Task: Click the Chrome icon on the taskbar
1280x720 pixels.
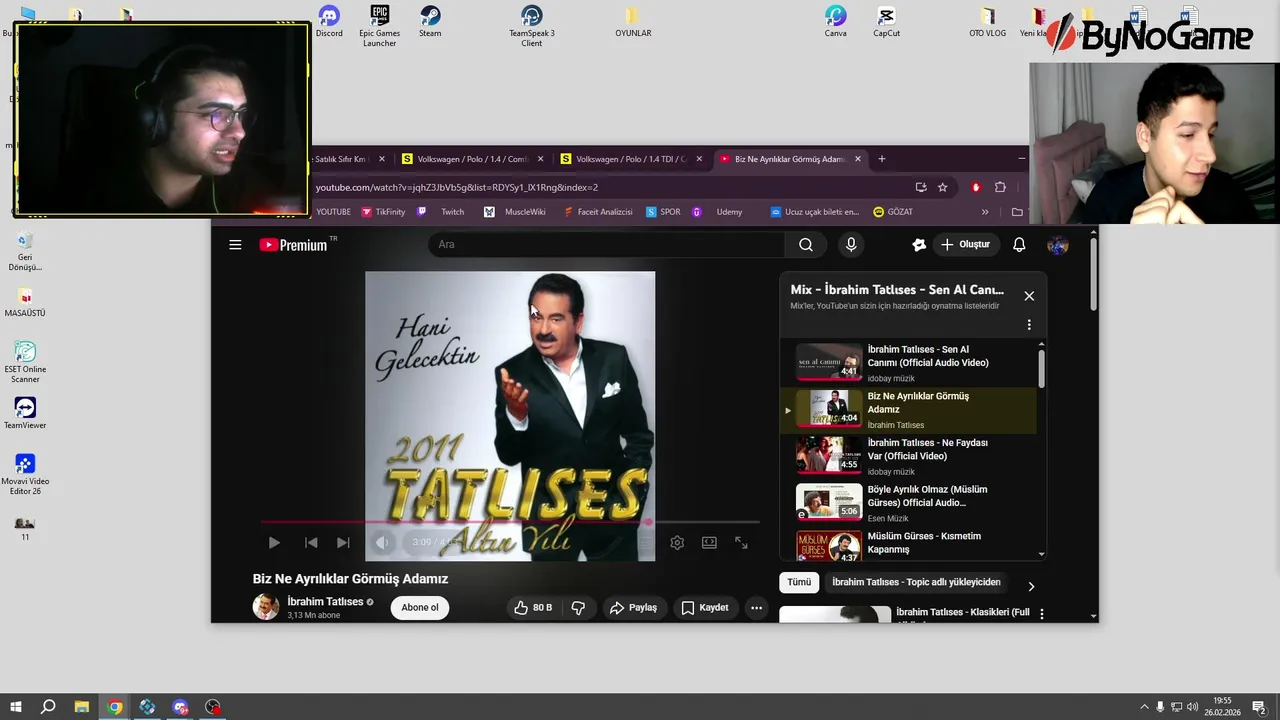Action: [115, 707]
